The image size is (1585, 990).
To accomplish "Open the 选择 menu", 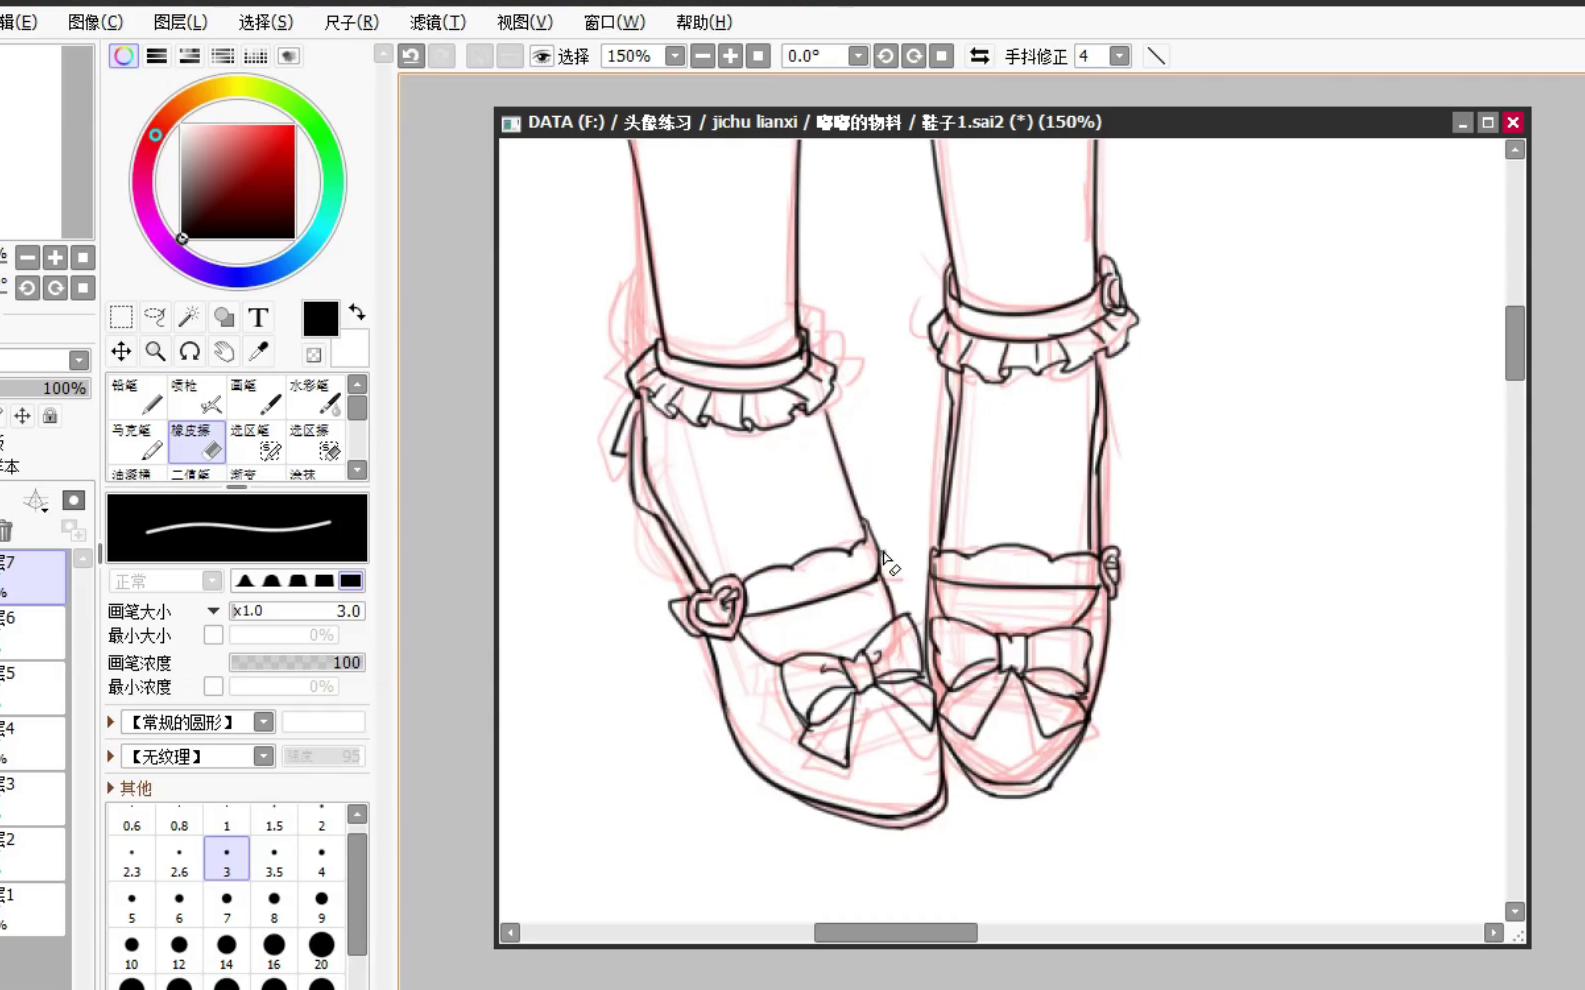I will click(266, 22).
